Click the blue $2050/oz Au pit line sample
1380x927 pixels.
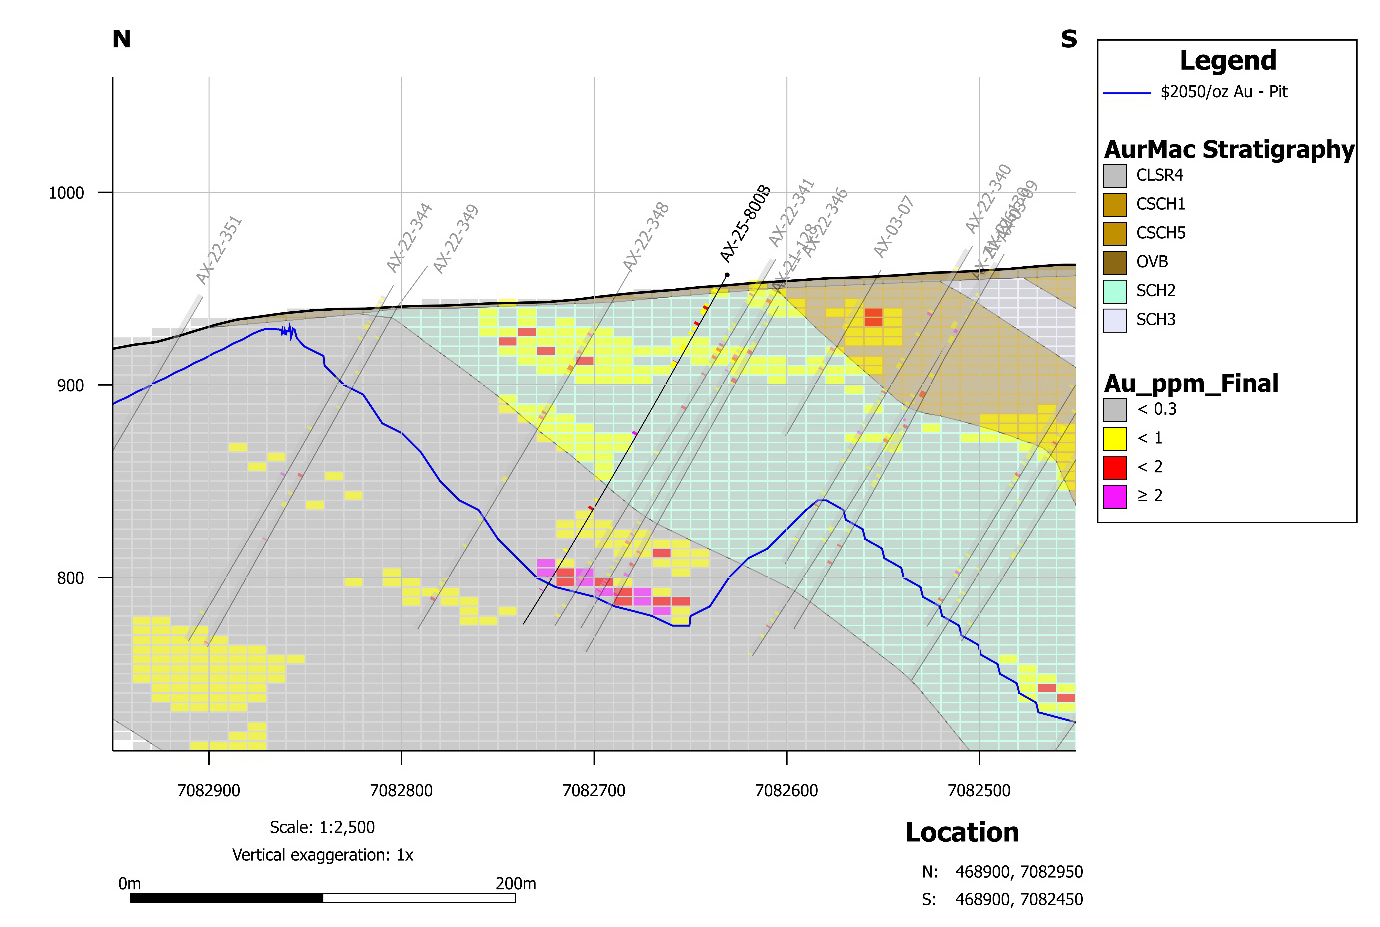(1126, 93)
